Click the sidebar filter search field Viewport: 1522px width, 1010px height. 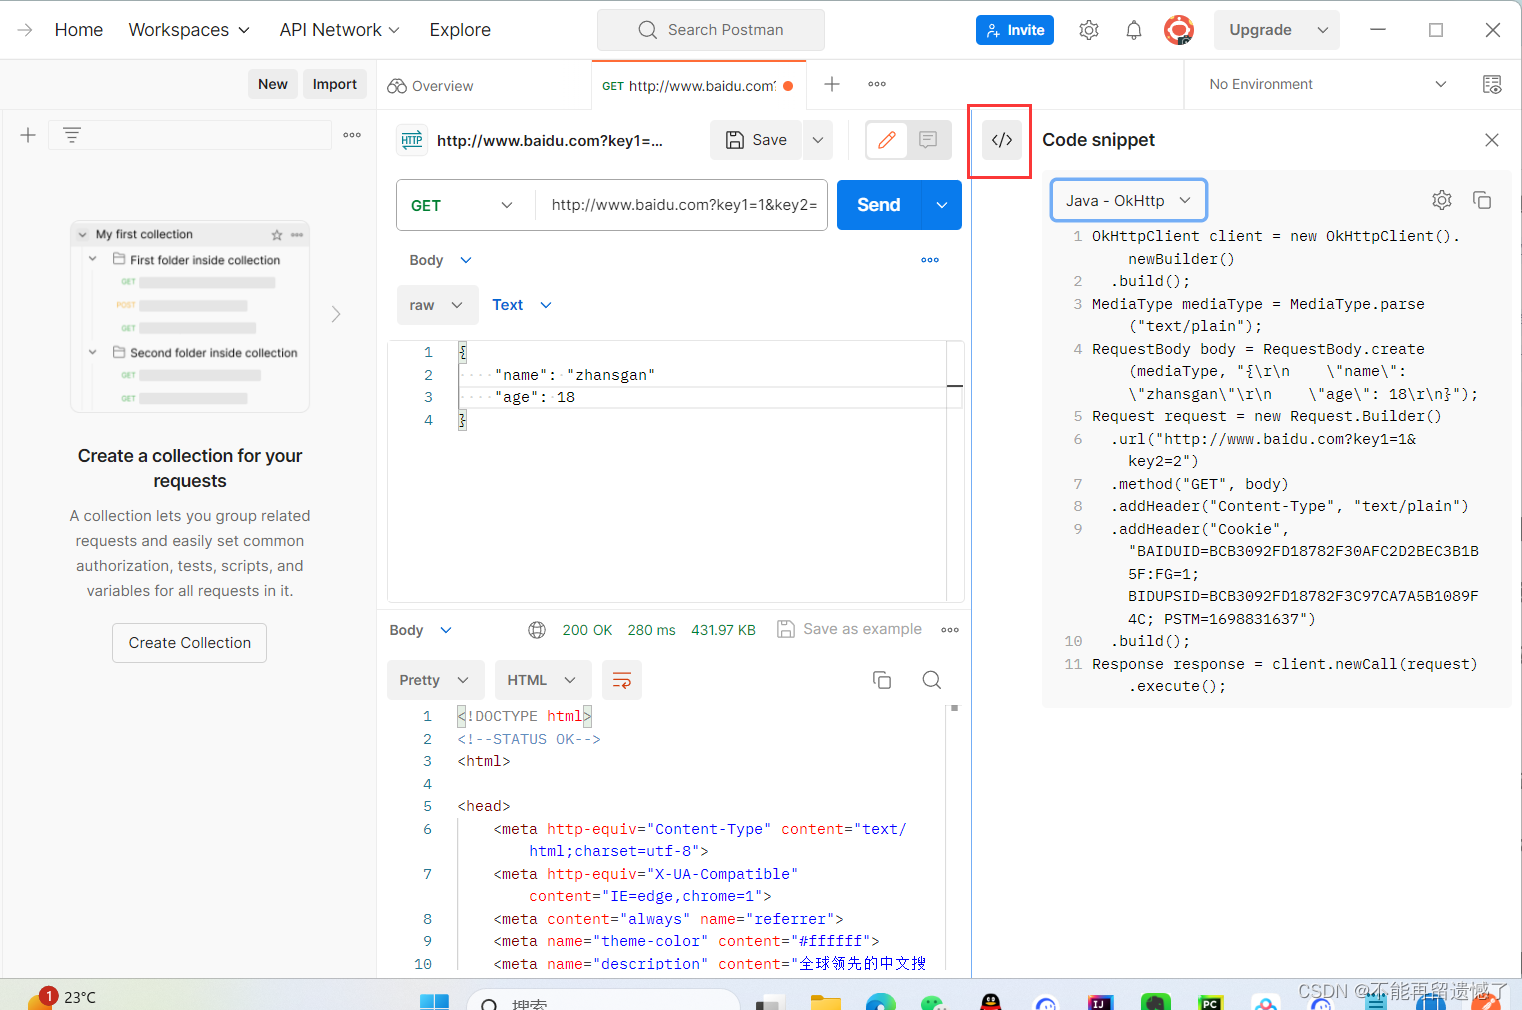pyautogui.click(x=190, y=135)
